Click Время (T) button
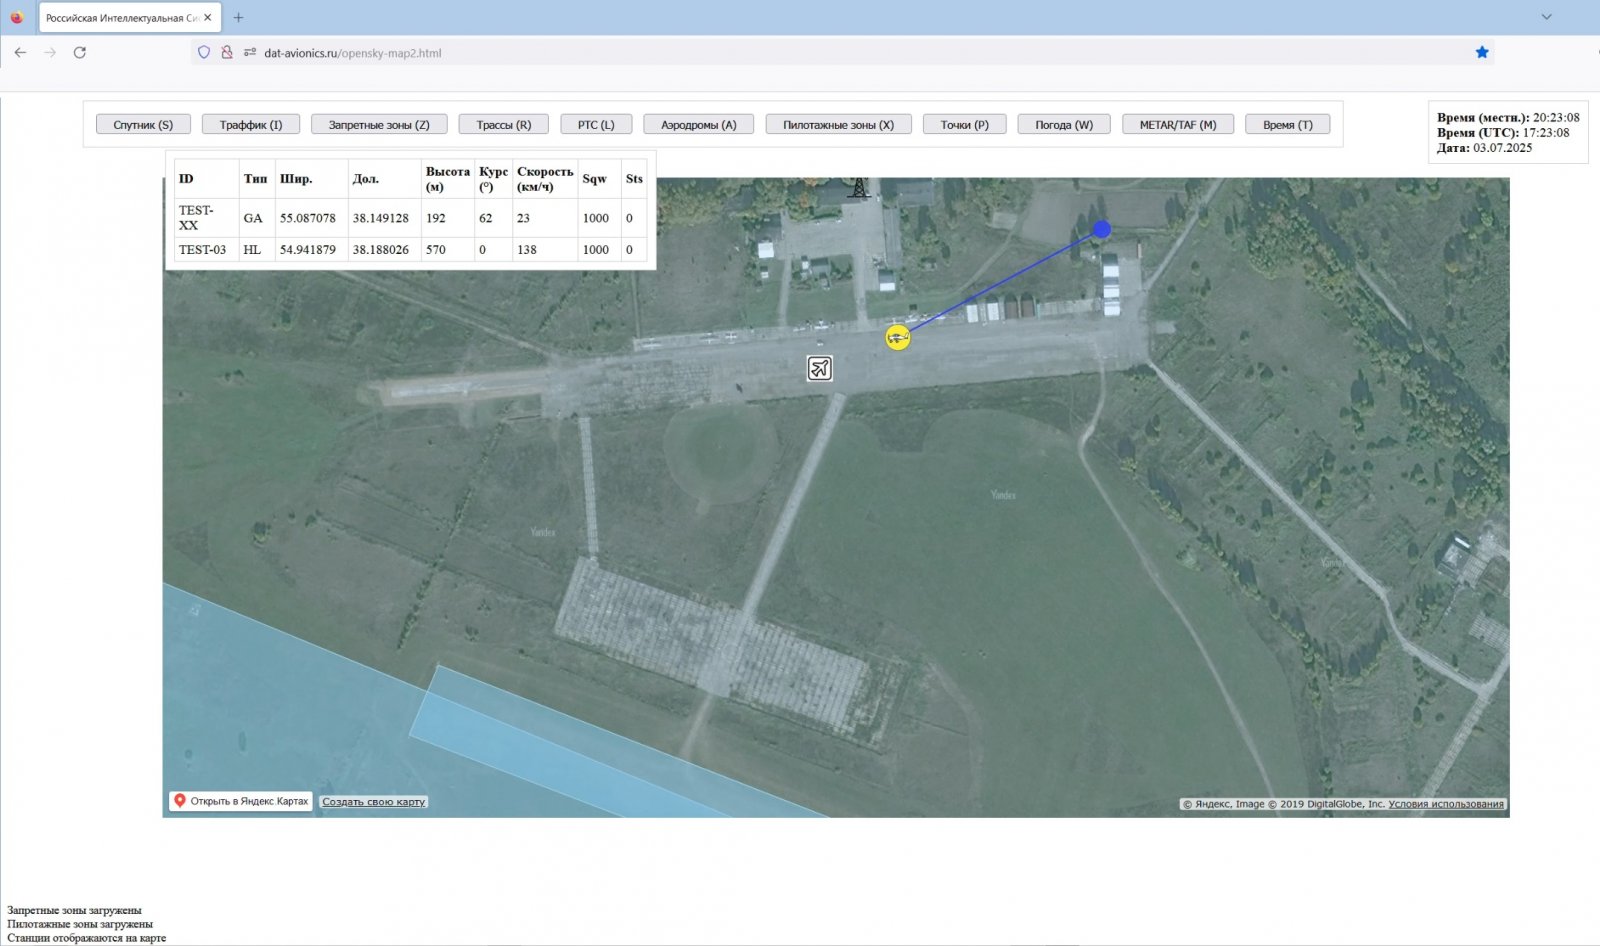This screenshot has height=946, width=1600. coord(1288,124)
